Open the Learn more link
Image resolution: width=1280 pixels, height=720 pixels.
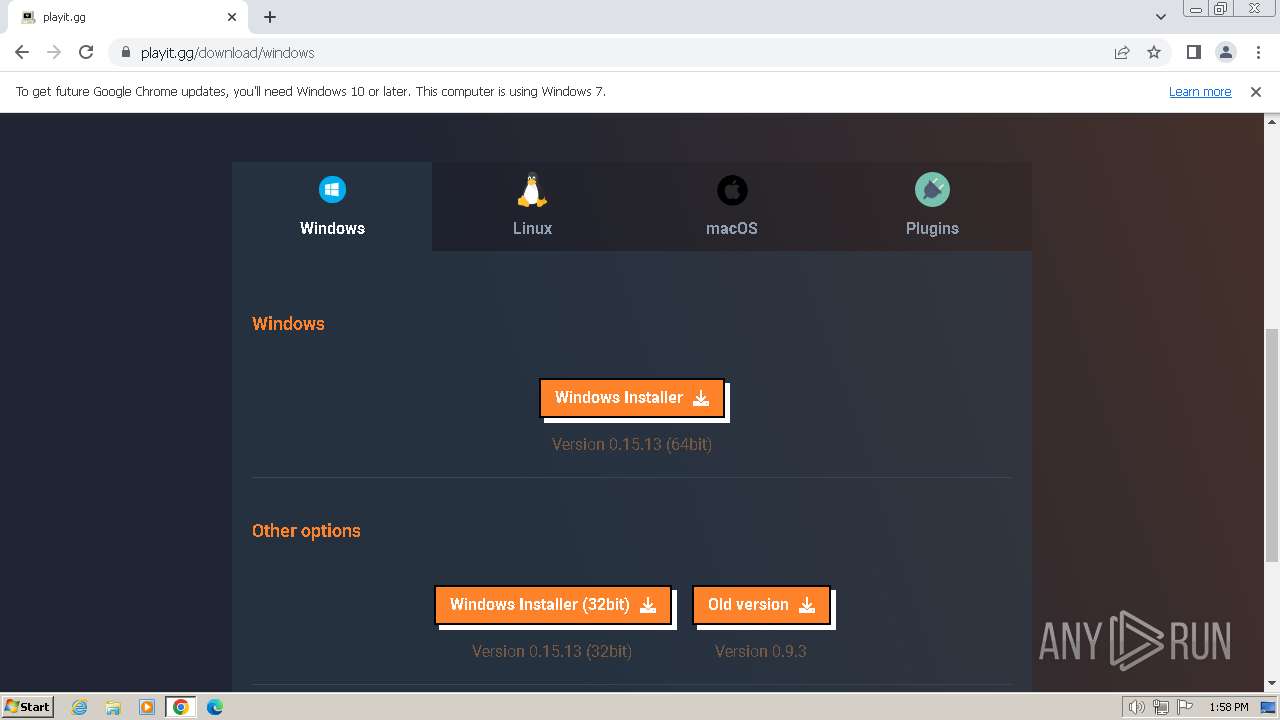point(1200,91)
